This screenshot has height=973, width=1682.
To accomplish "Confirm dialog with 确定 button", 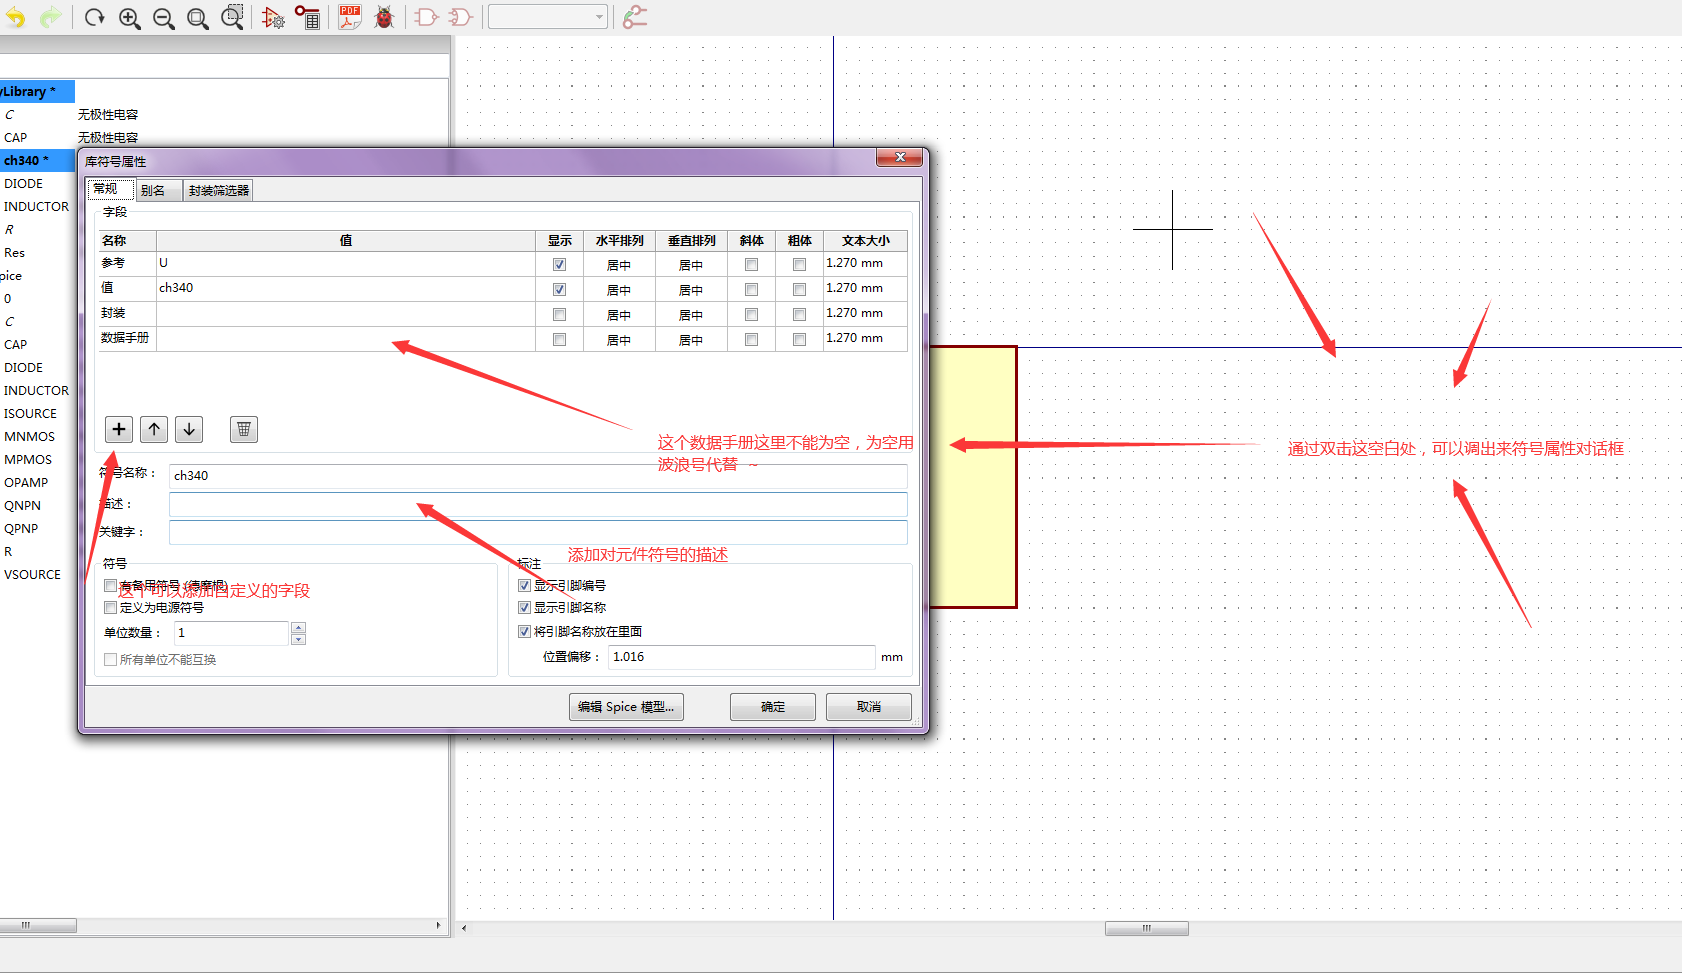I will 773,707.
